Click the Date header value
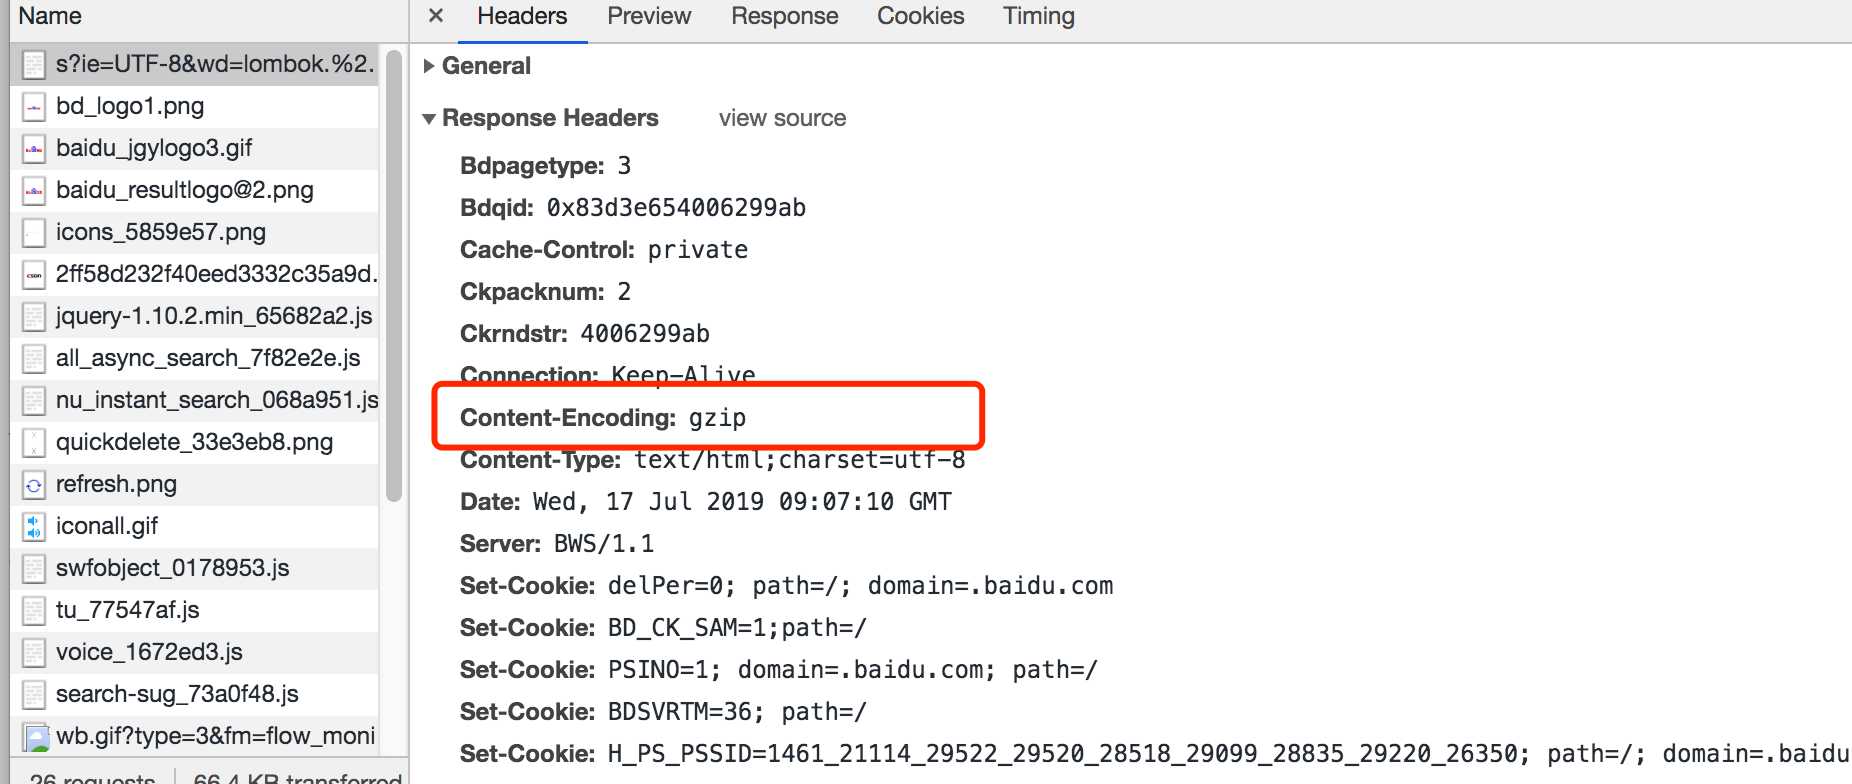 pyautogui.click(x=742, y=502)
